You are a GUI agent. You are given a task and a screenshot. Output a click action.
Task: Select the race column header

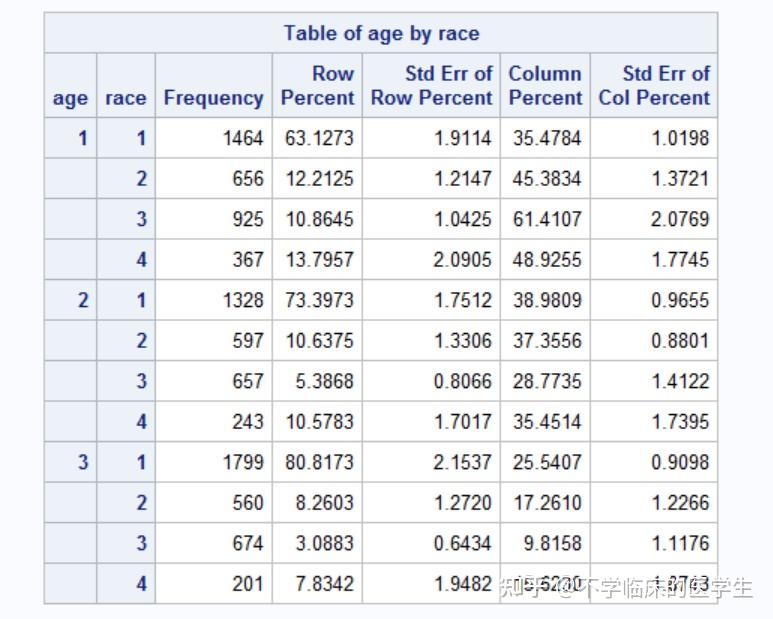126,98
